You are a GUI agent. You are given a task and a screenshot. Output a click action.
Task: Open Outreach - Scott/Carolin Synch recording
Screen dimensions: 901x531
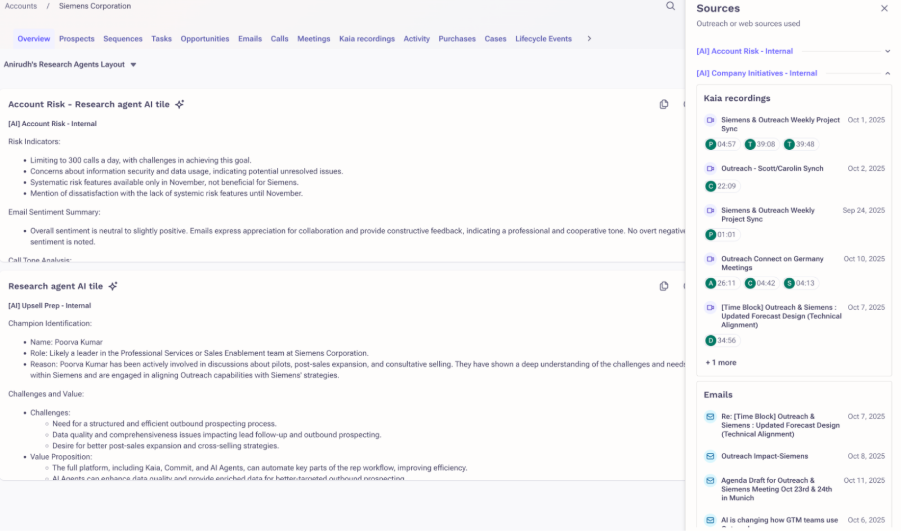tap(772, 168)
